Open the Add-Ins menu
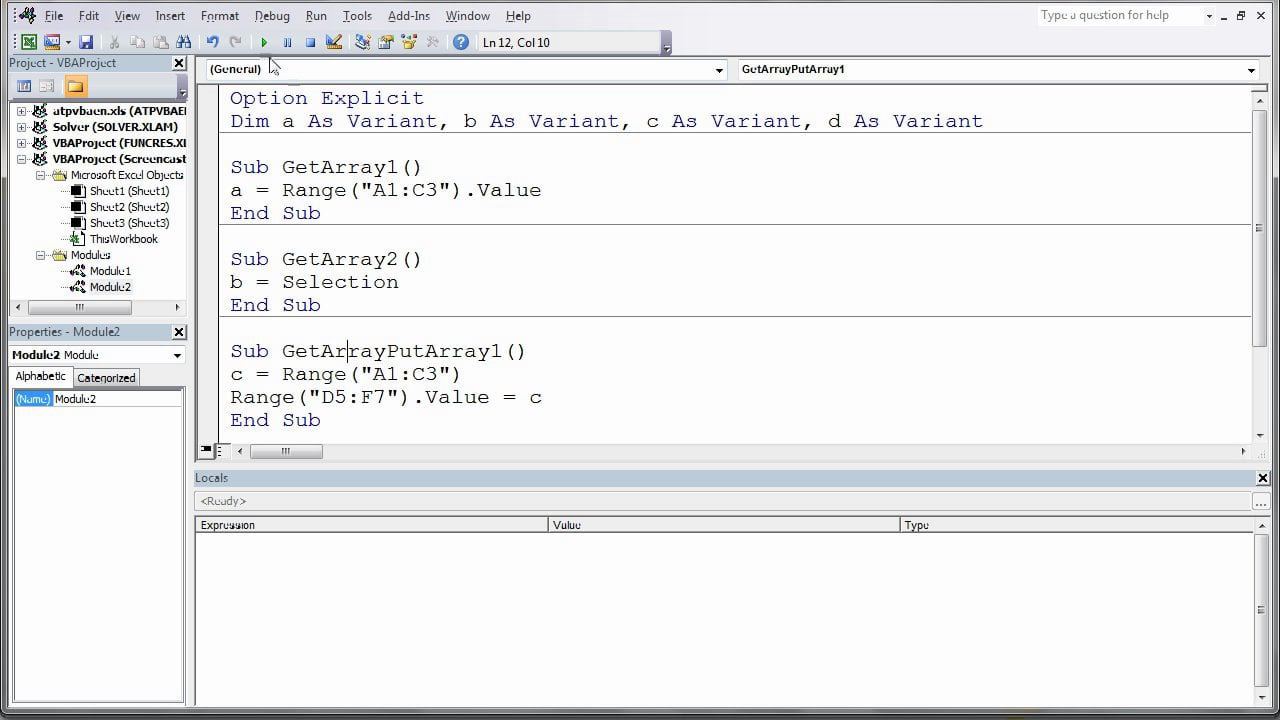1280x720 pixels. (408, 16)
